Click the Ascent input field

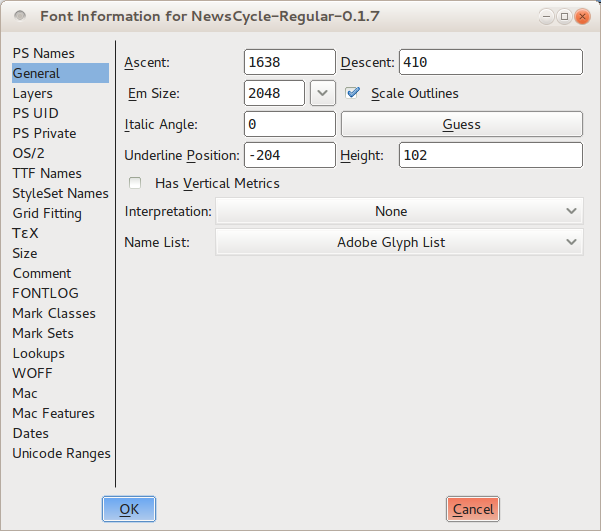[289, 62]
